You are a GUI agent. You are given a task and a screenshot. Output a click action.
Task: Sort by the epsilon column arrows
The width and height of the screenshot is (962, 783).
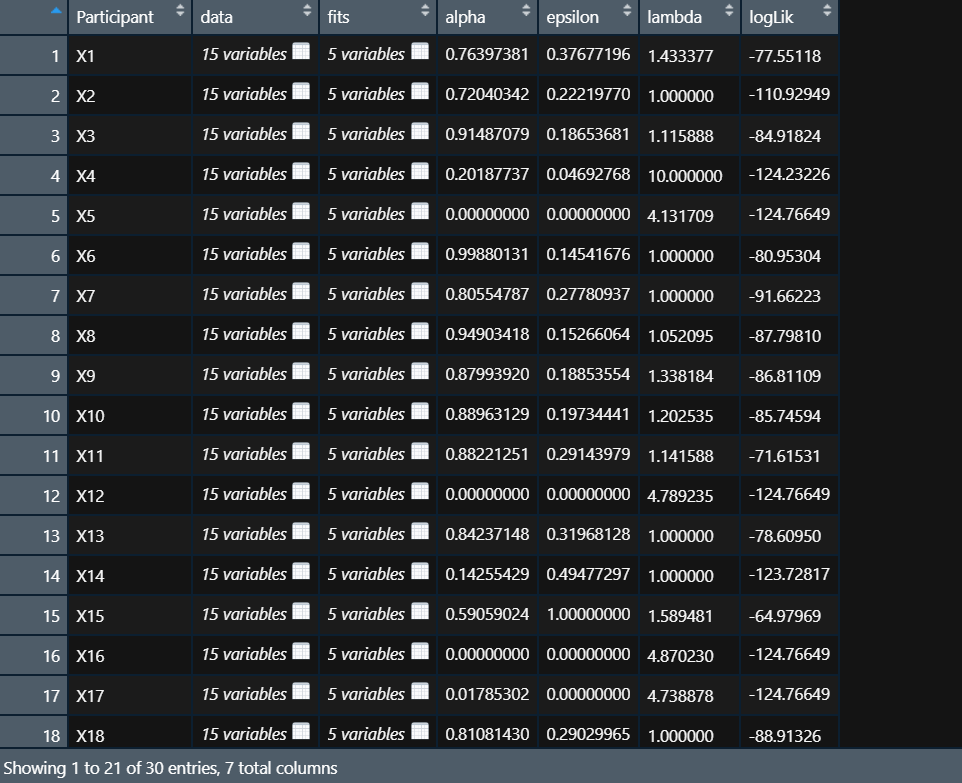tap(627, 10)
